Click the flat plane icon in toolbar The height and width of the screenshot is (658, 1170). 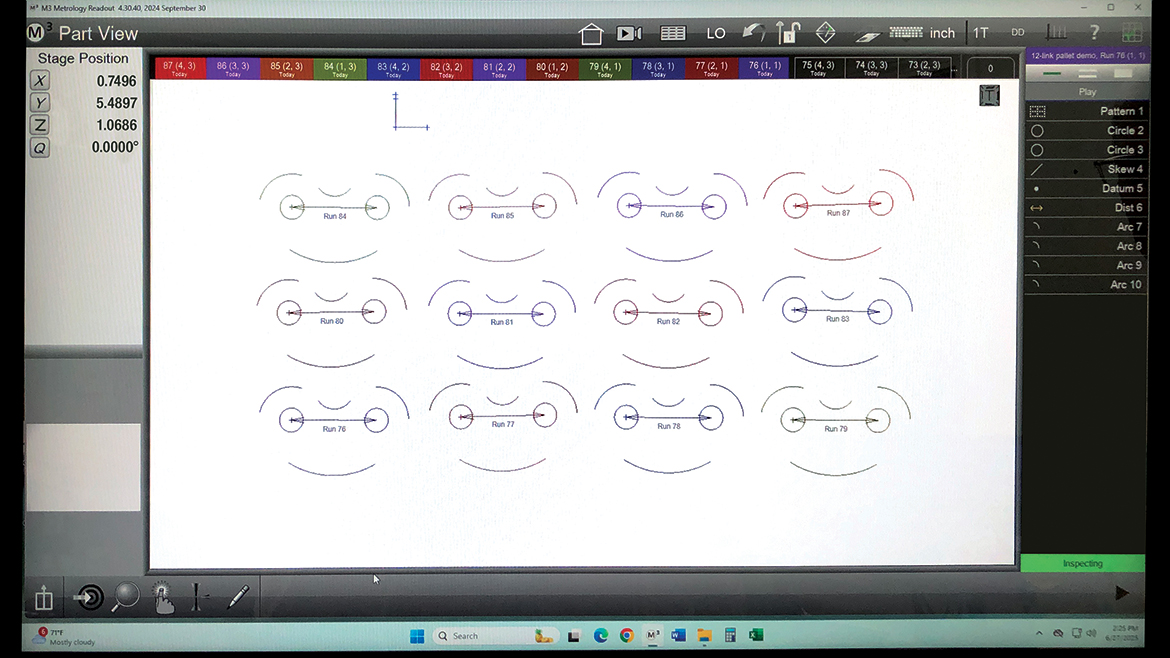pos(867,35)
